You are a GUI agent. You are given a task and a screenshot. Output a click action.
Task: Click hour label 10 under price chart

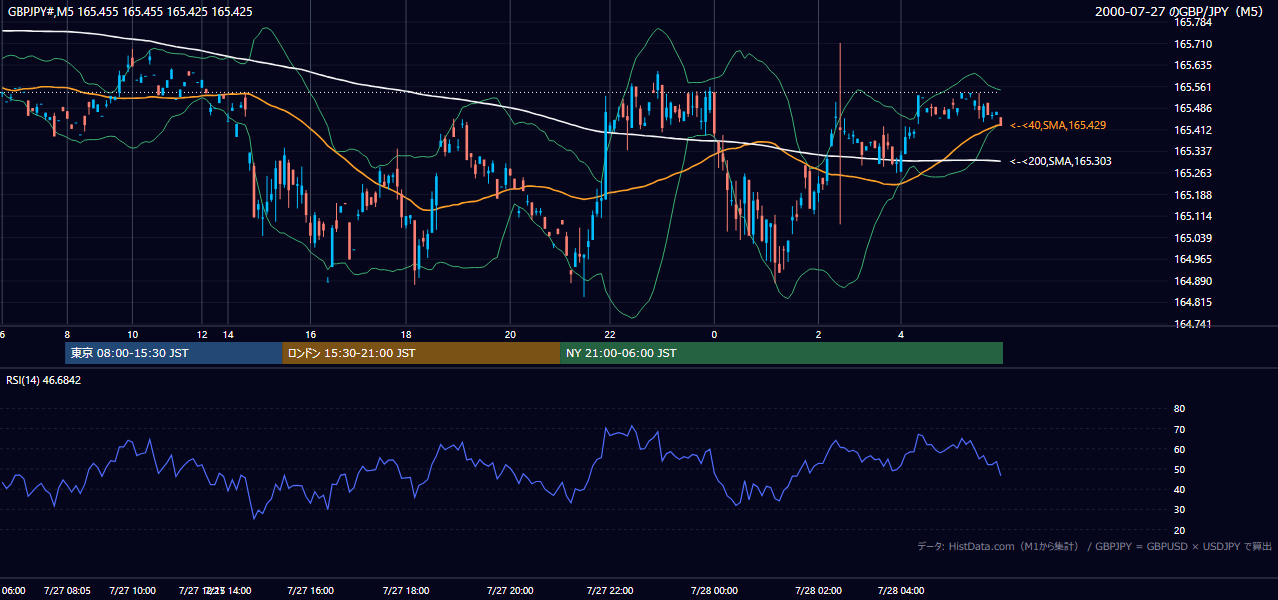[x=133, y=334]
